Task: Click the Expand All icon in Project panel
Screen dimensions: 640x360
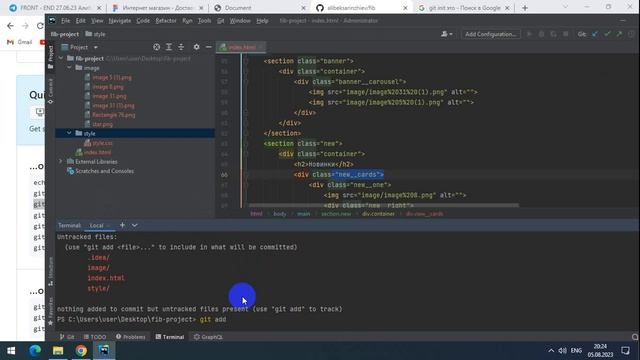Action: pos(169,47)
